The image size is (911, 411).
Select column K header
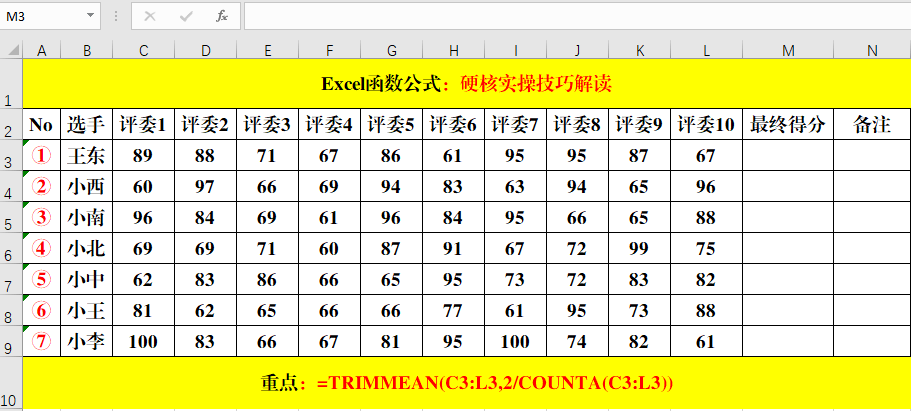pyautogui.click(x=640, y=51)
